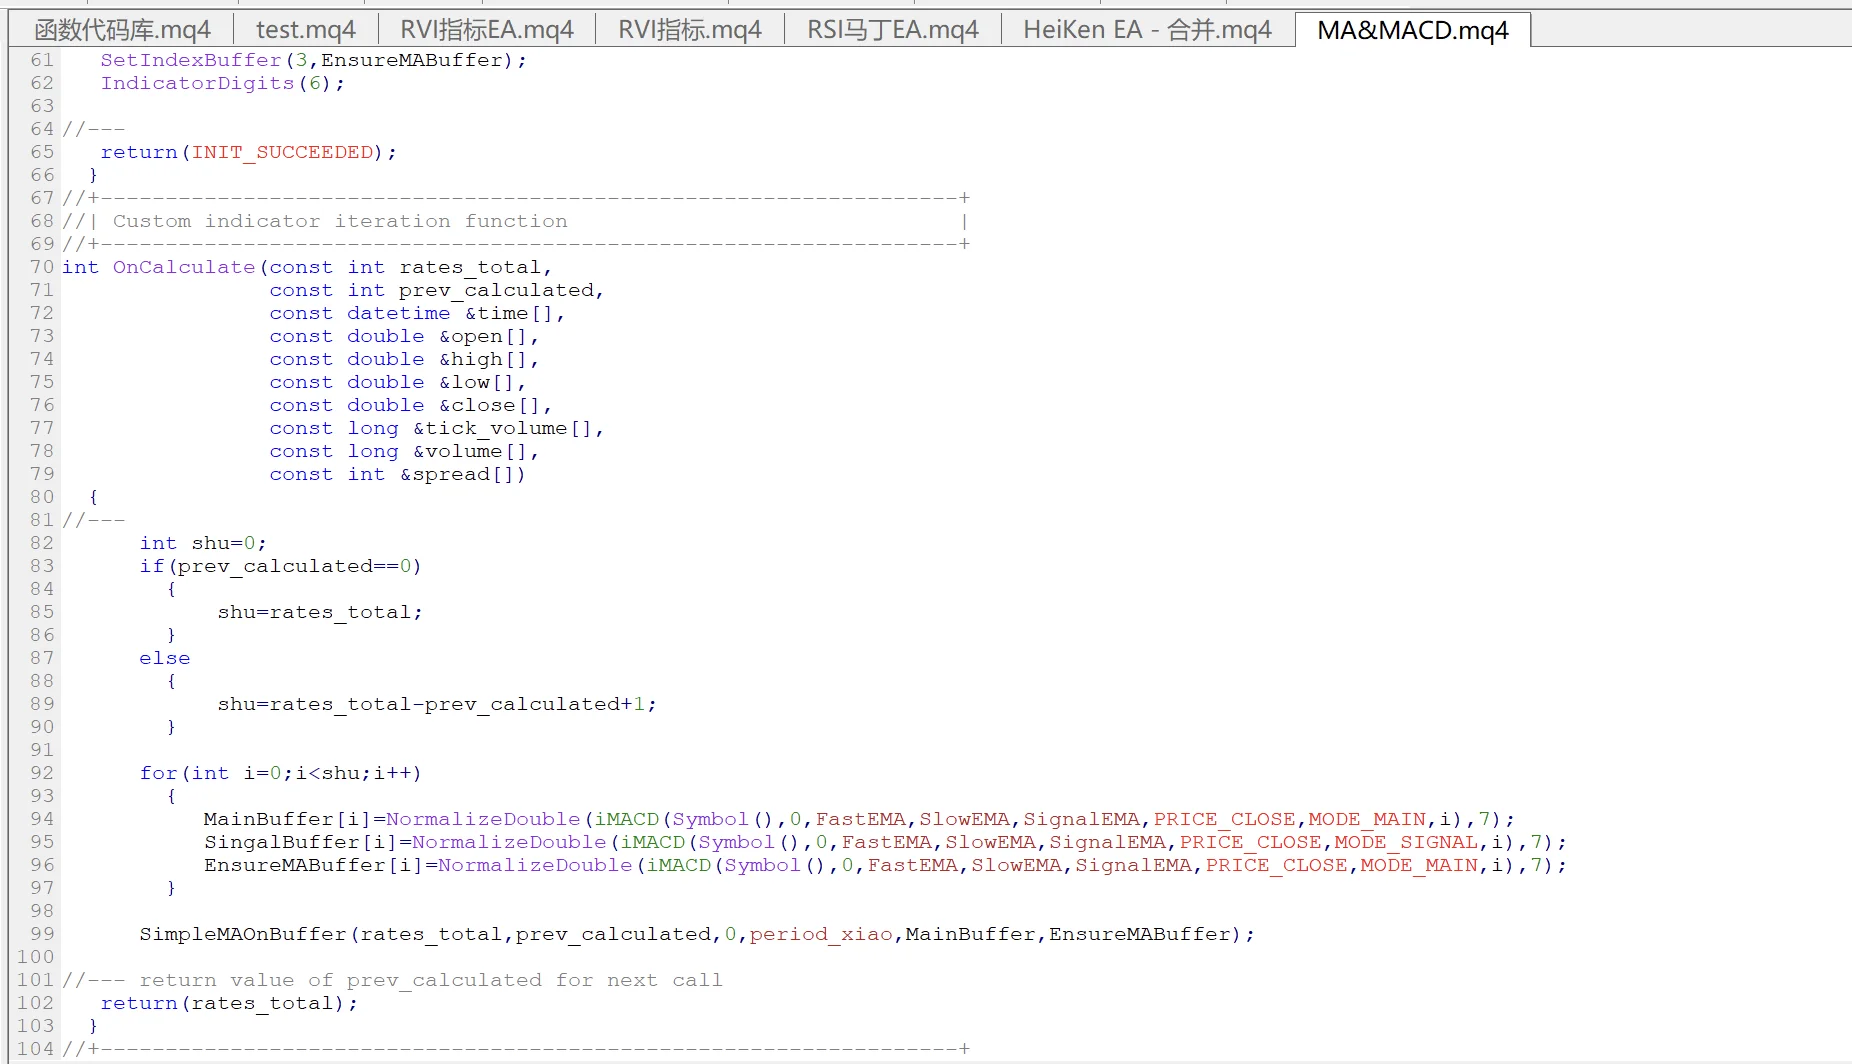Click line number 99 in the gutter
Image resolution: width=1852 pixels, height=1064 pixels.
tap(42, 934)
